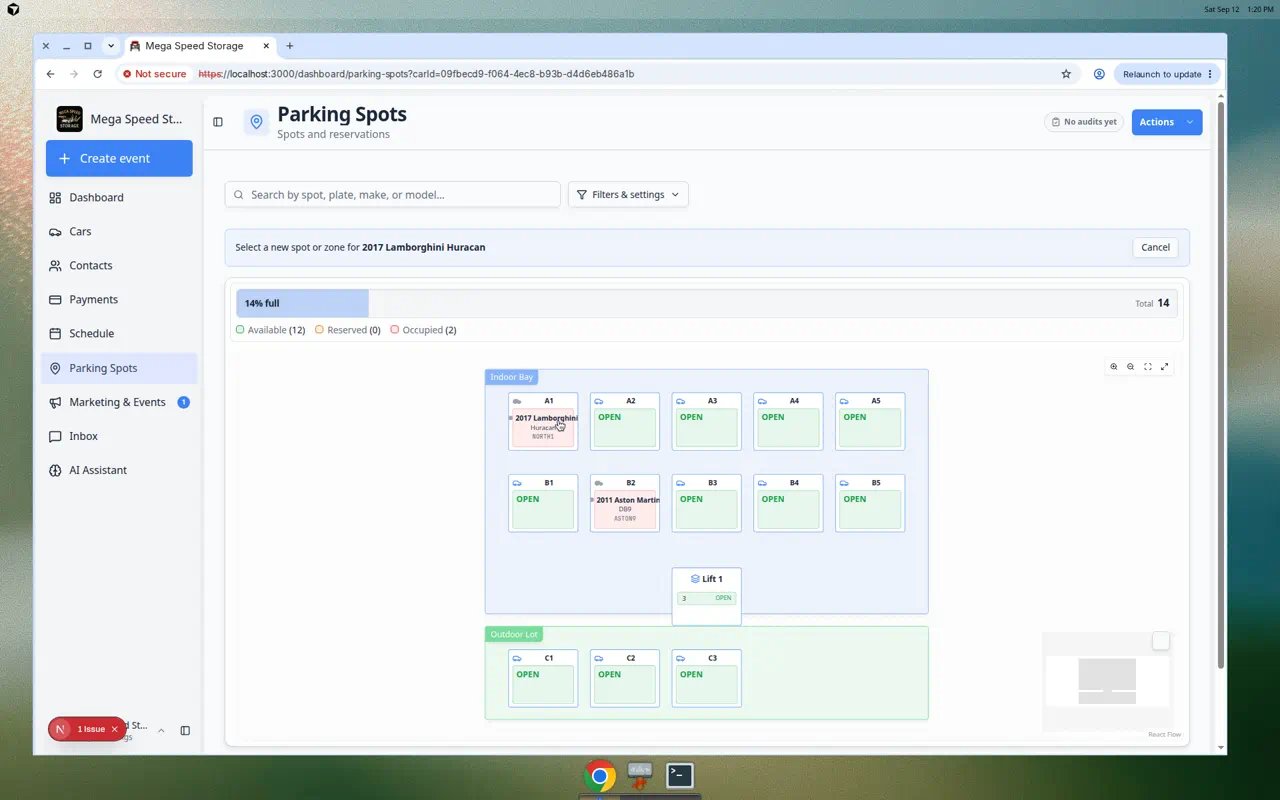Click the zoom out magnifier on the map
Image resolution: width=1280 pixels, height=800 pixels.
[1131, 367]
